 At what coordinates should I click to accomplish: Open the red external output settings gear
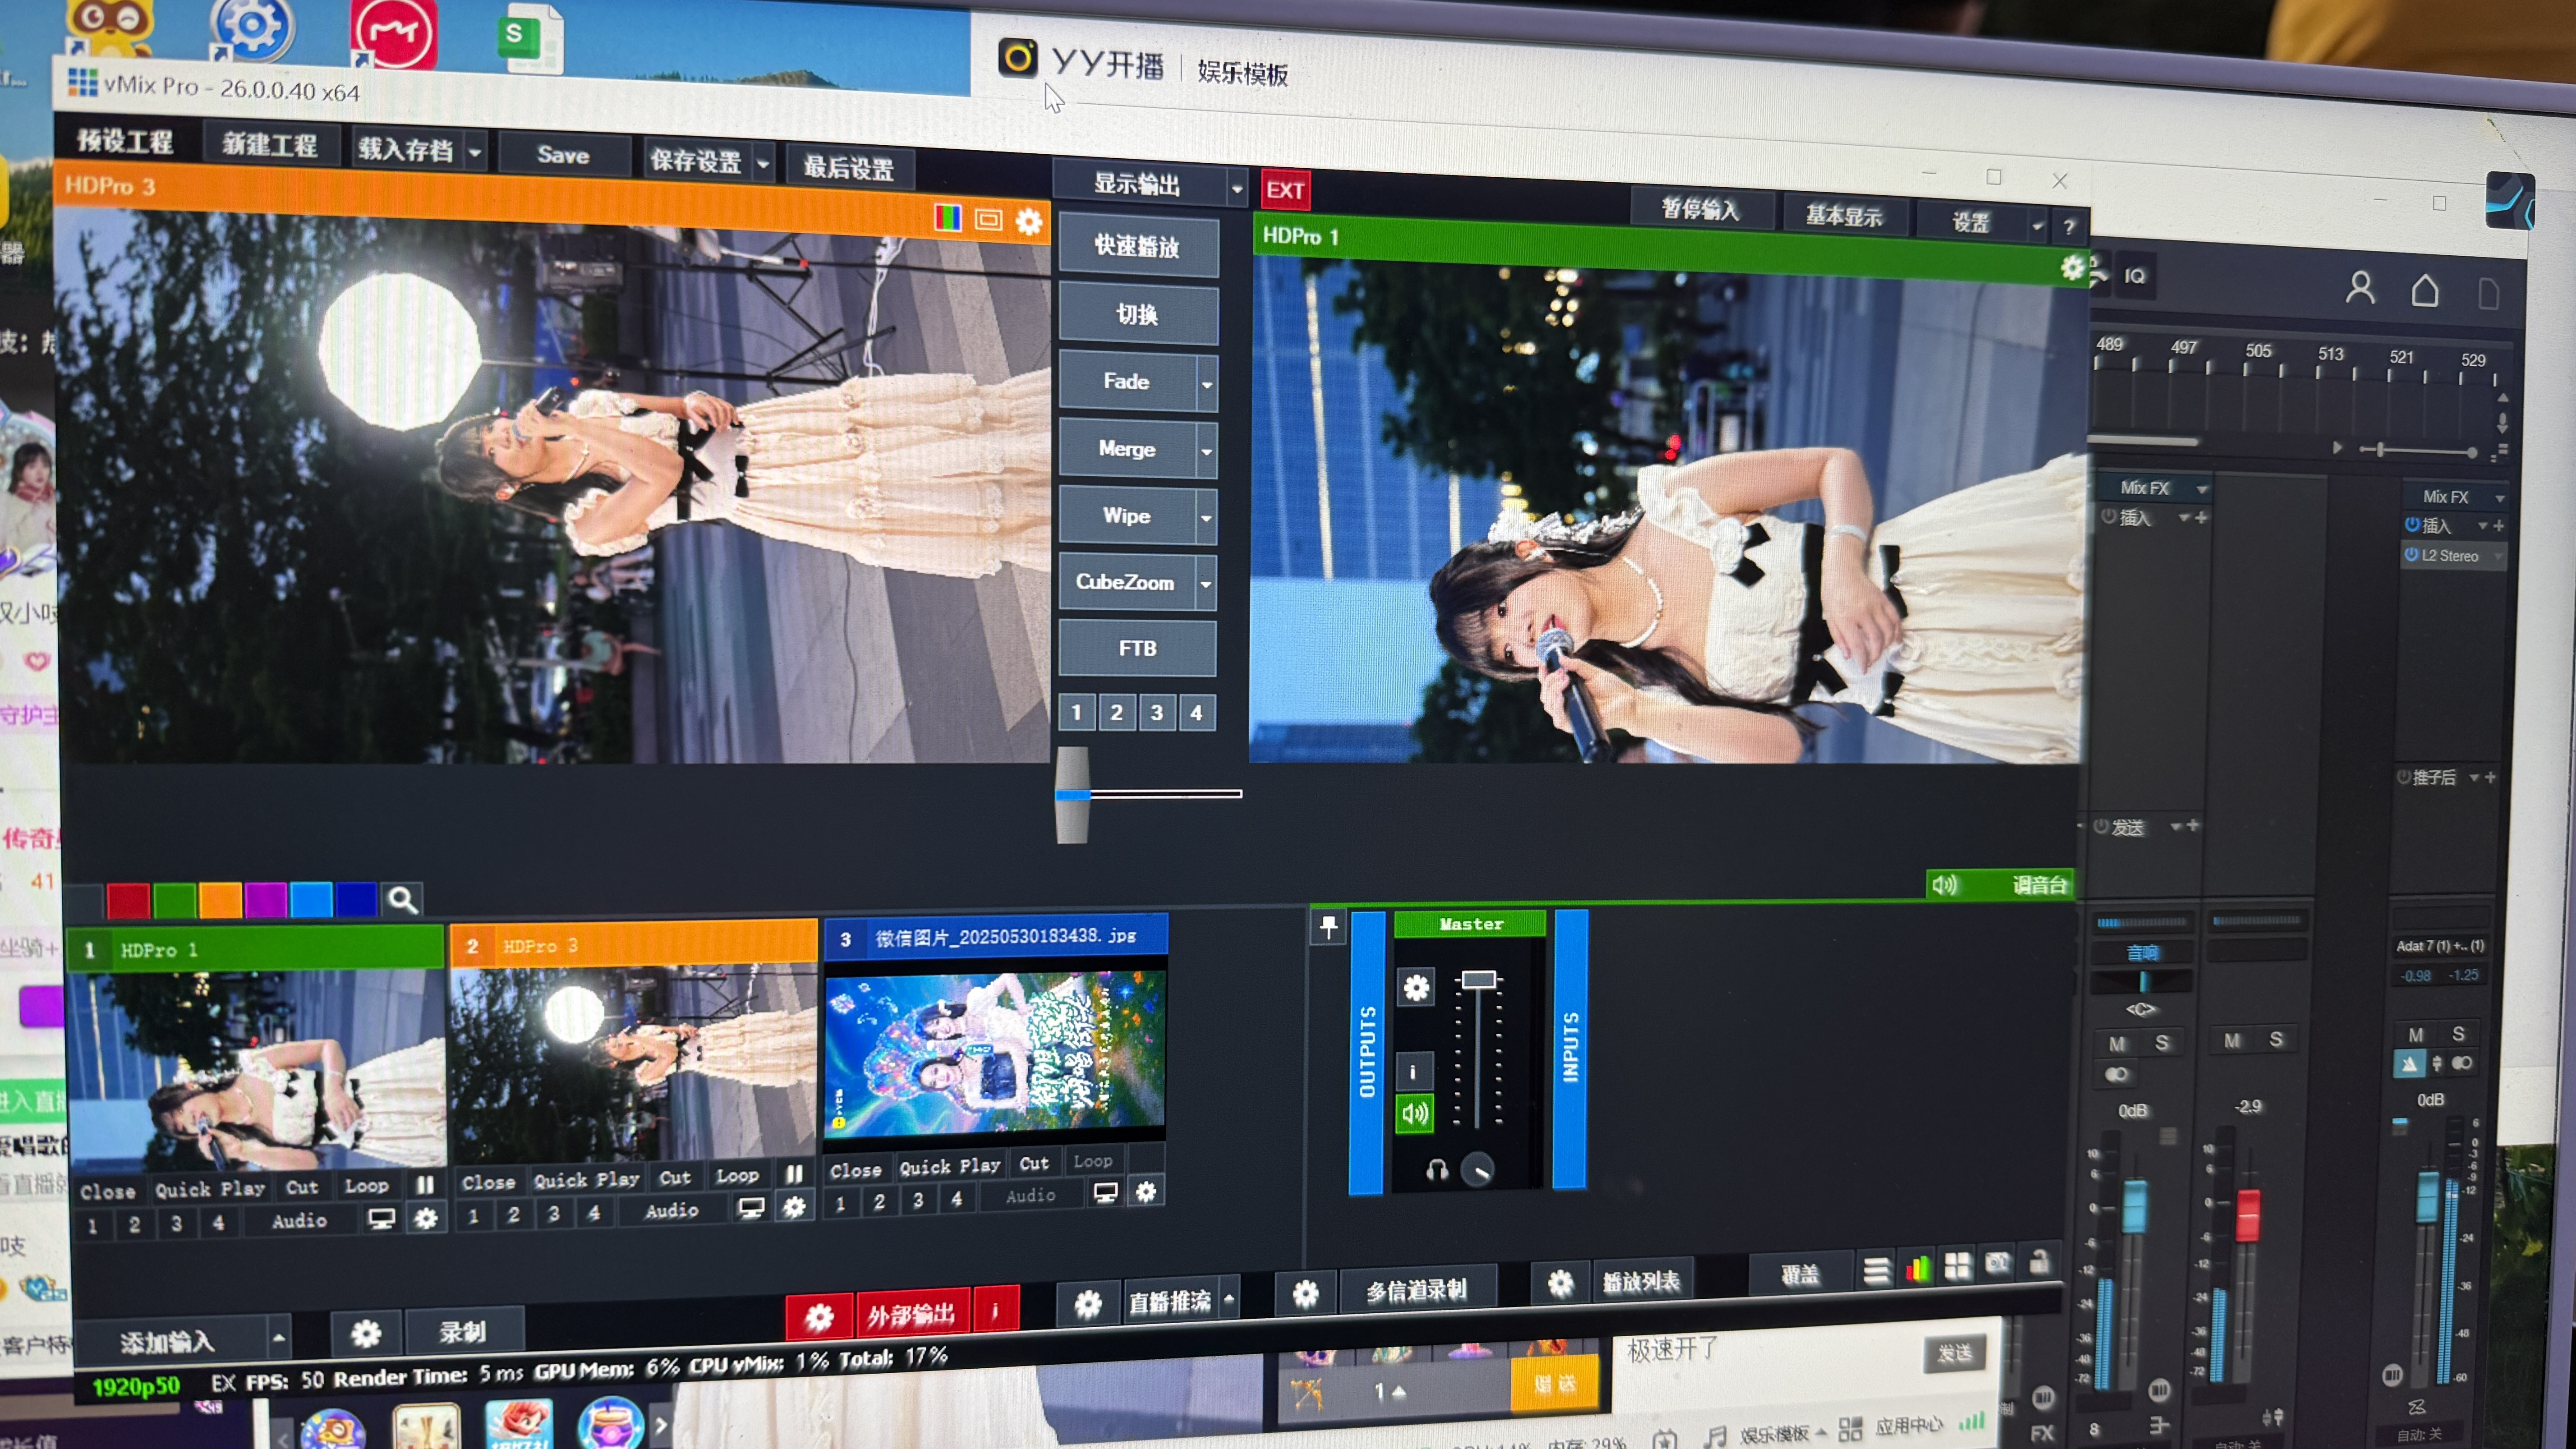click(x=819, y=1317)
